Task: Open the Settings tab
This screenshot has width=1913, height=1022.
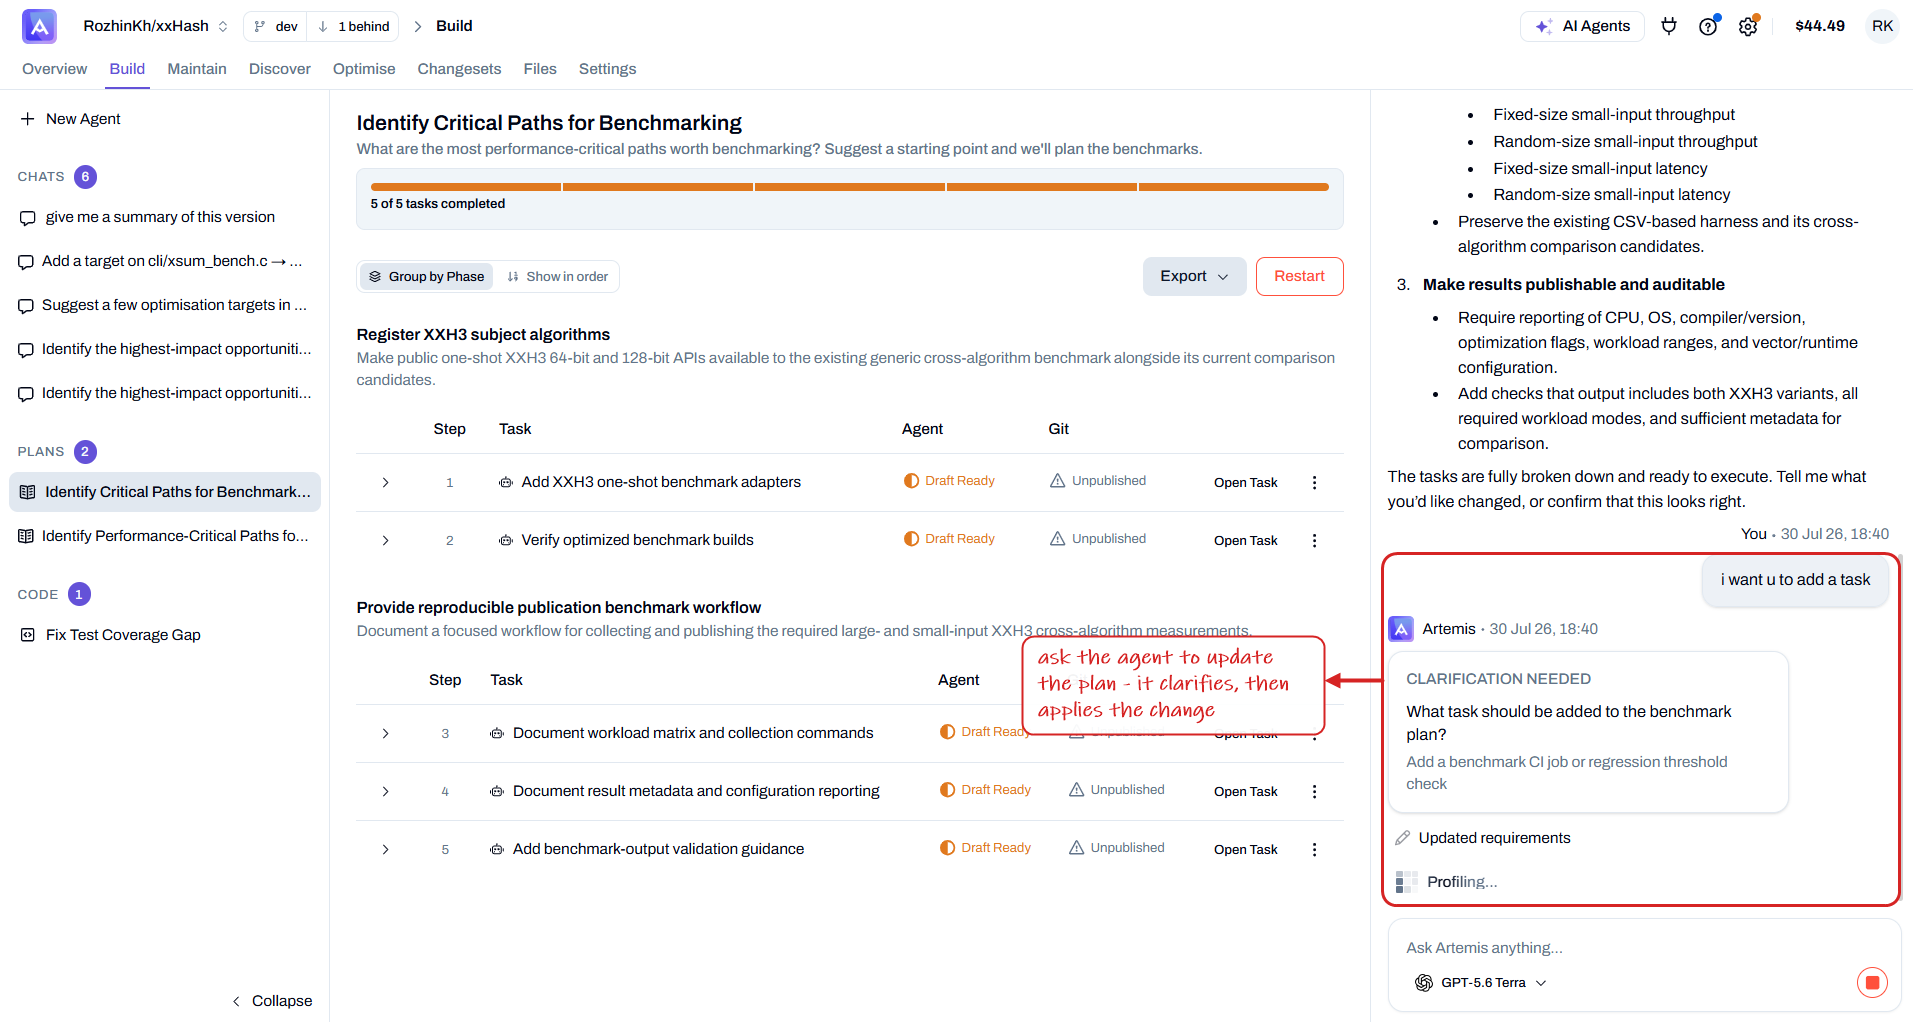Action: (607, 69)
